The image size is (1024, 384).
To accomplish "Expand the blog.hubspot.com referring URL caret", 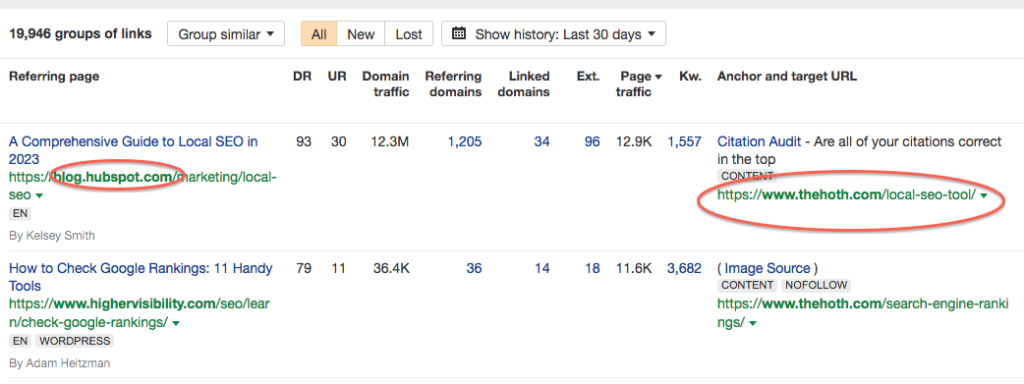I will point(39,196).
